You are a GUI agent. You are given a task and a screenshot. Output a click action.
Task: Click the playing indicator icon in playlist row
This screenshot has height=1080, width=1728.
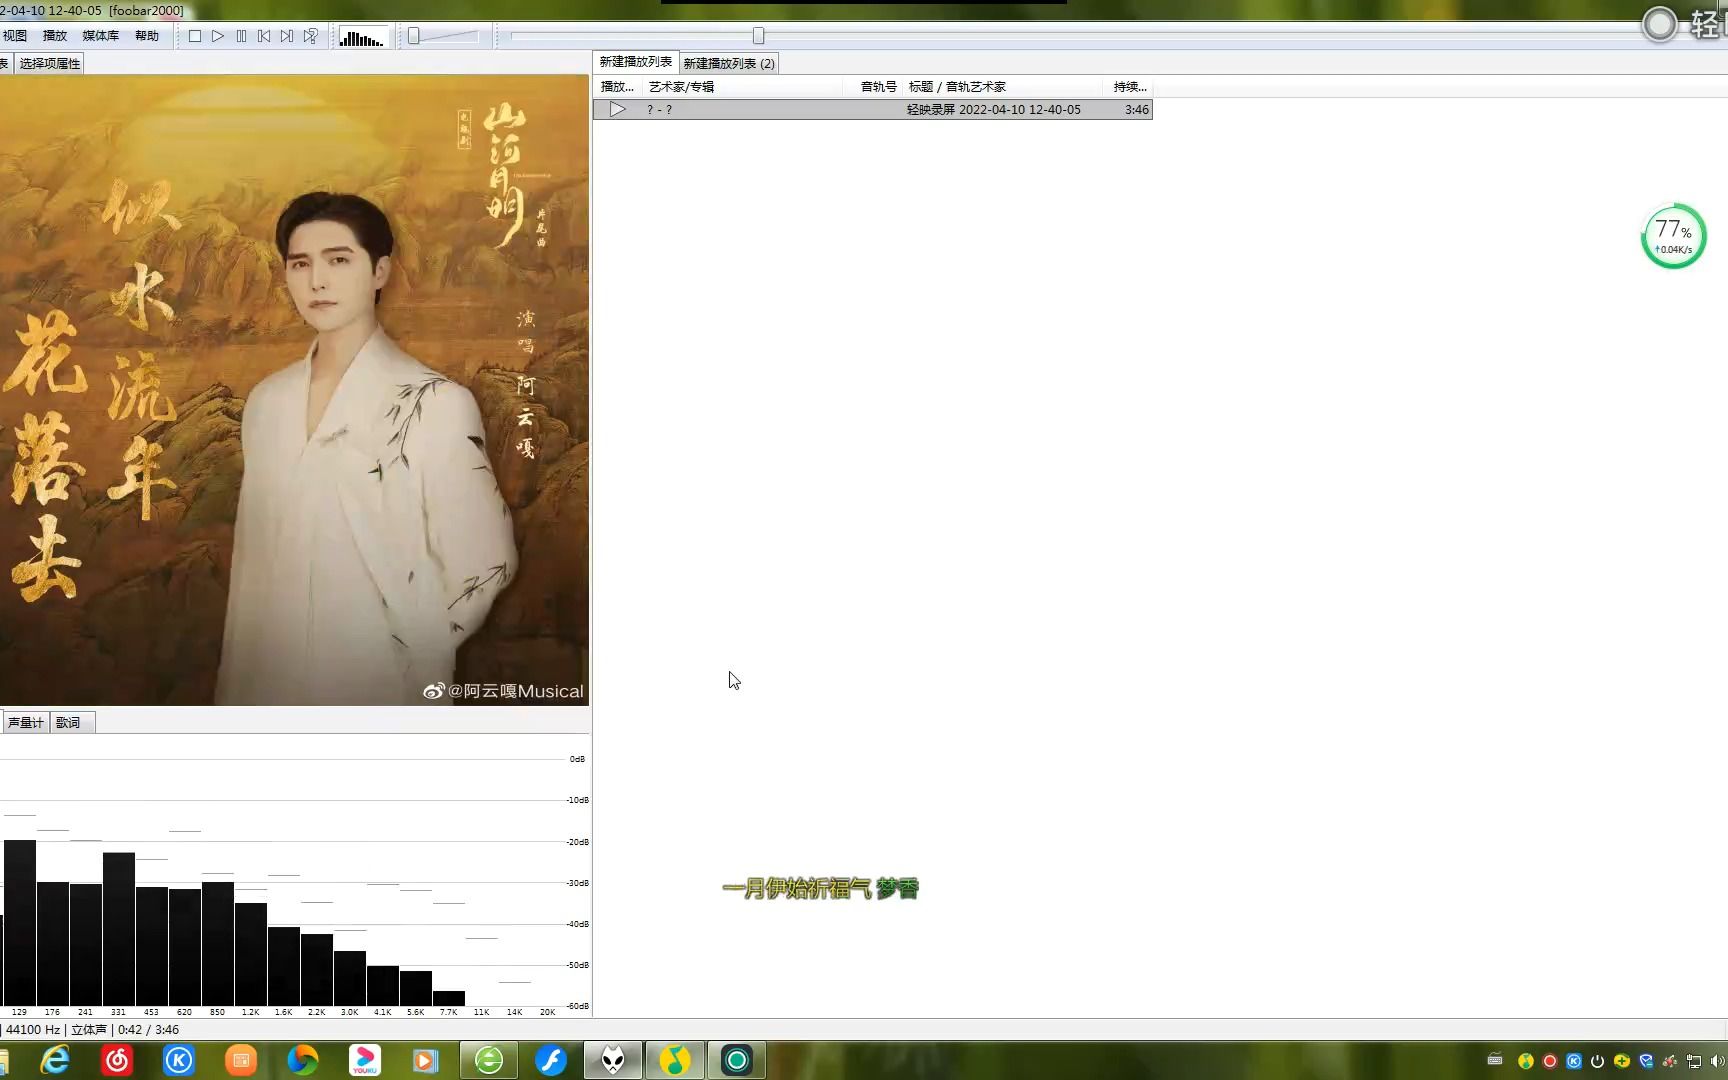click(x=618, y=110)
